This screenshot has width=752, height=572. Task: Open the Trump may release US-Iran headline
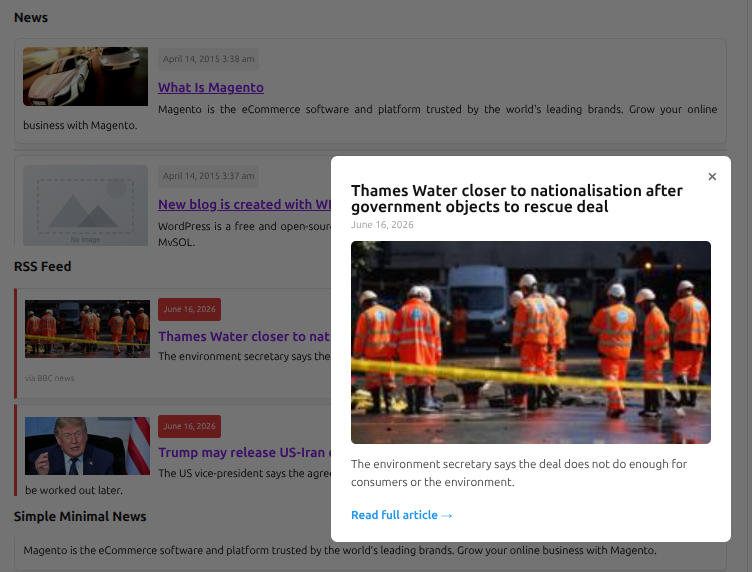coord(244,452)
